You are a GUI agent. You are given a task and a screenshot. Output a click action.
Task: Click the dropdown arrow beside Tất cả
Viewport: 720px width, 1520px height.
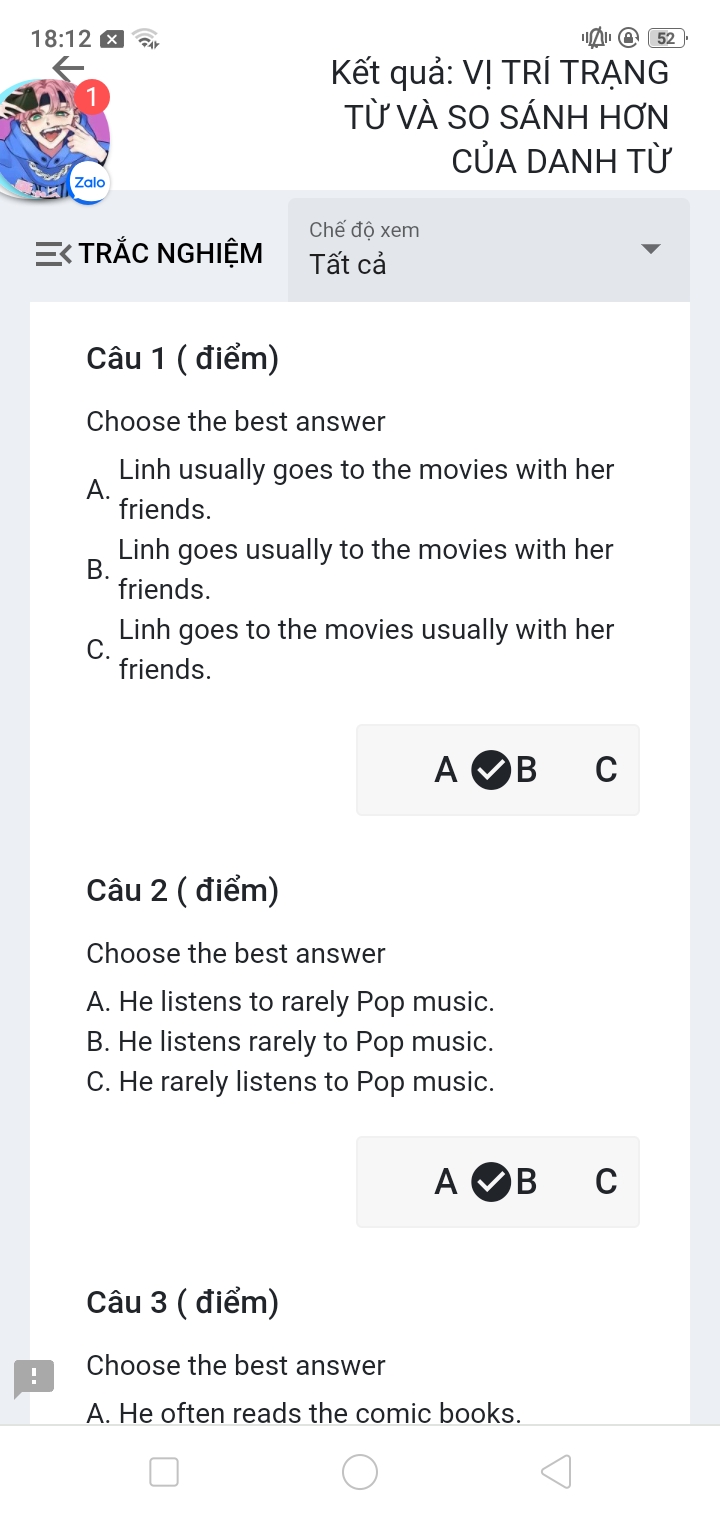coord(651,249)
